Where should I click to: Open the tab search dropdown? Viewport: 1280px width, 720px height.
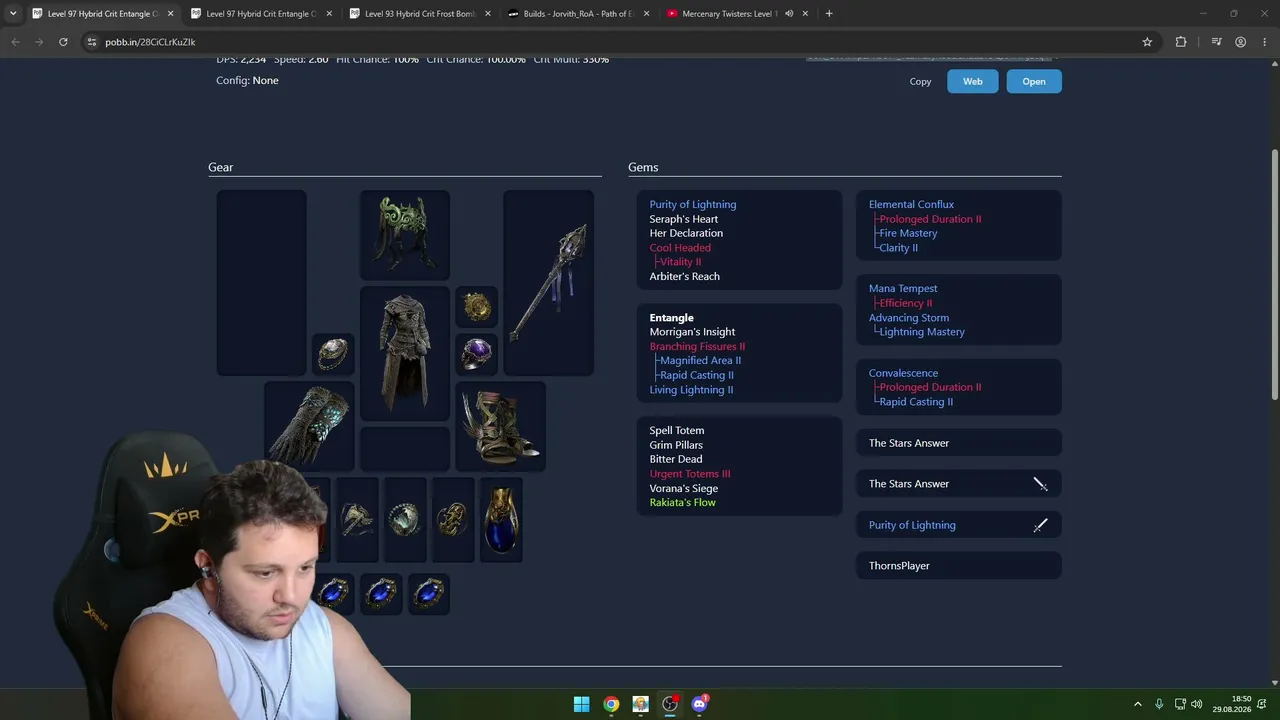pyautogui.click(x=13, y=14)
